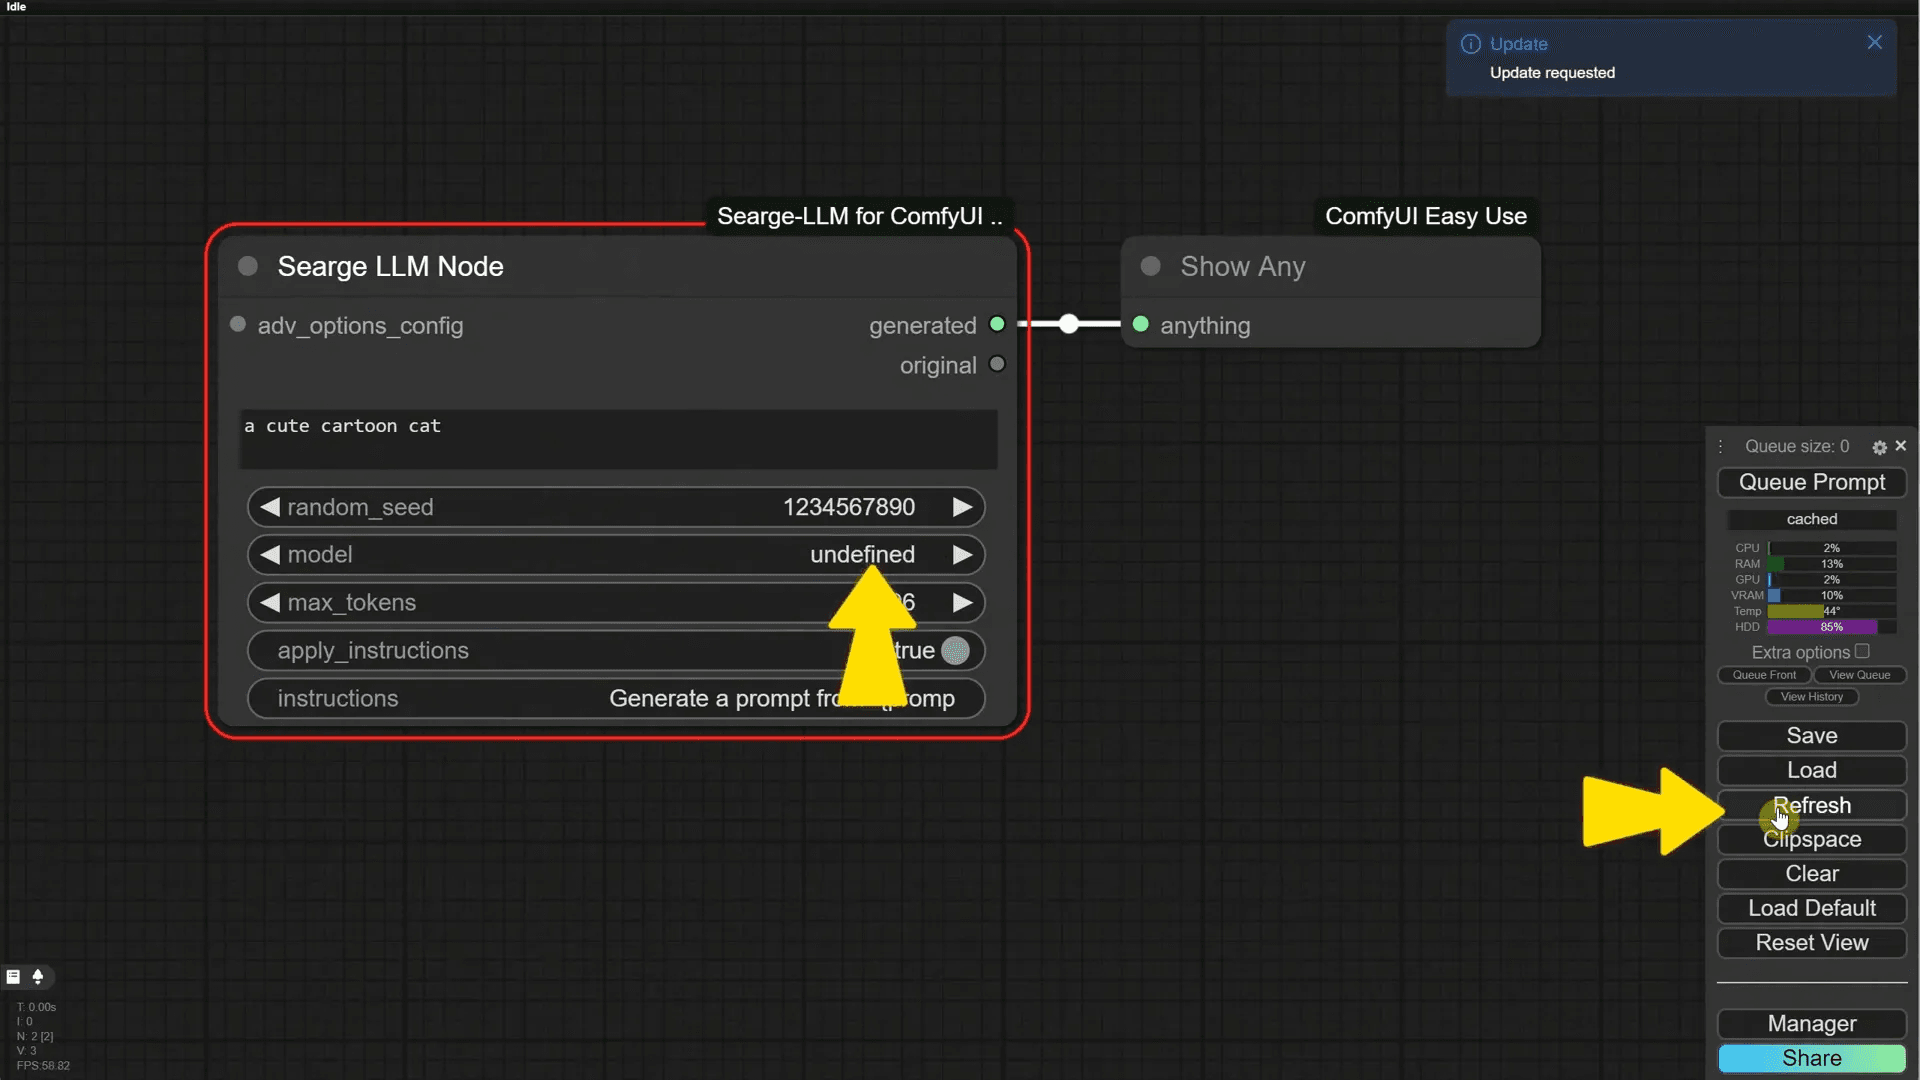Click the prompt text field "a cute cartoon cat"
This screenshot has height=1080, width=1920.
click(618, 438)
